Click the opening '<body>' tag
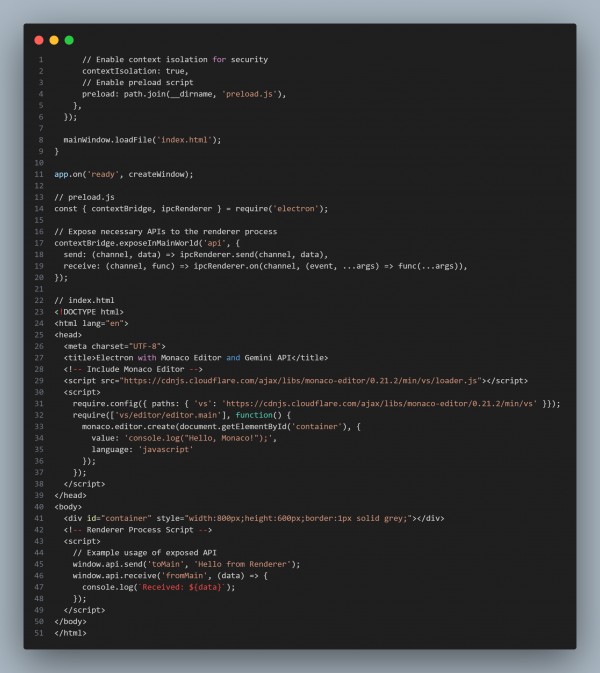600x673 pixels. (x=68, y=507)
